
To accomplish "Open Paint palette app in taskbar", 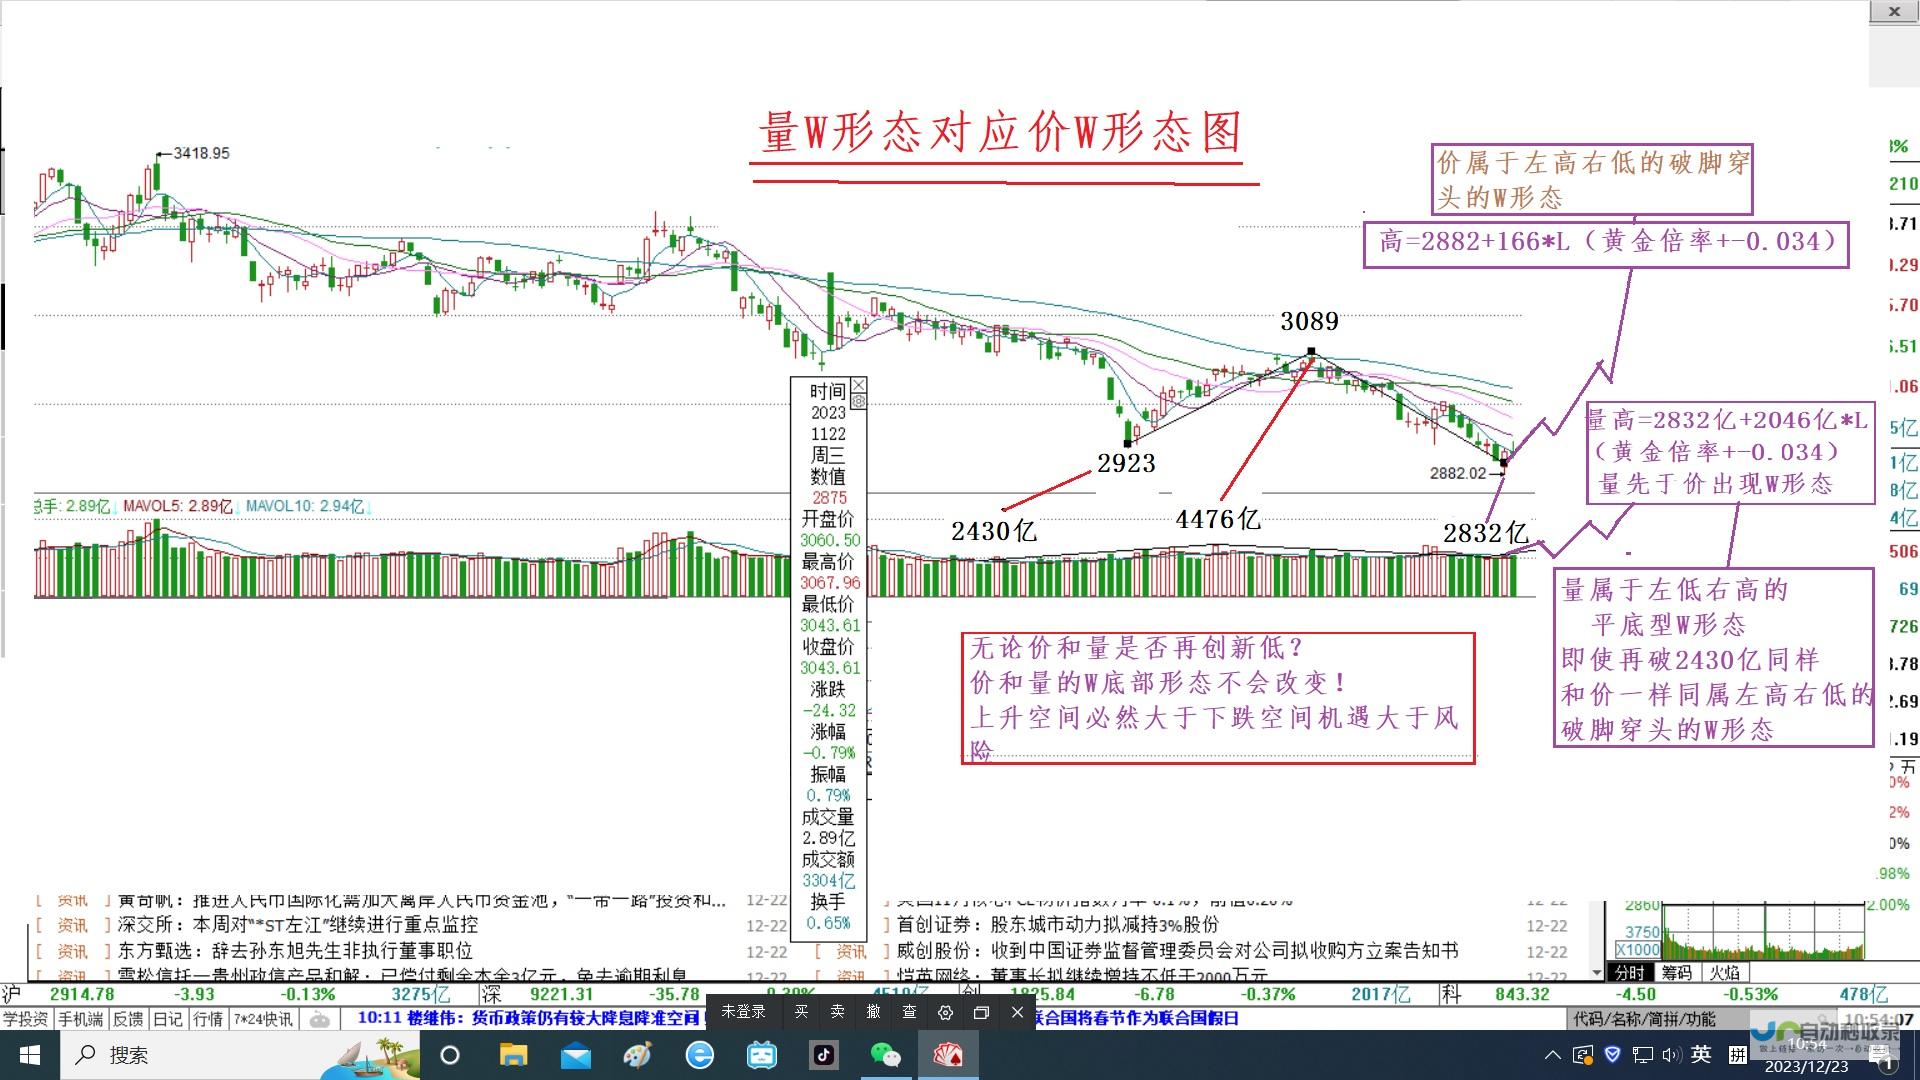I will pos(637,1055).
